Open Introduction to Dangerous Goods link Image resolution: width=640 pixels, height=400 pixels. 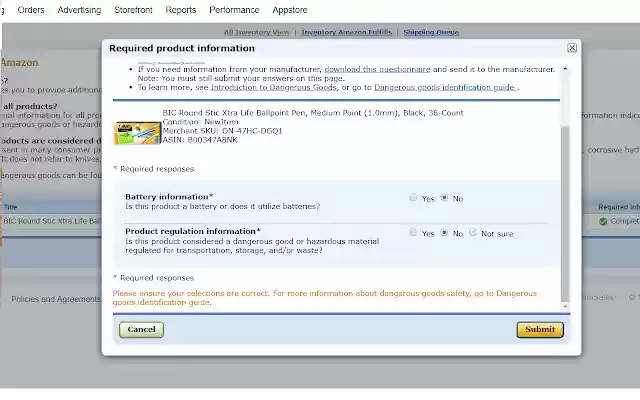pyautogui.click(x=273, y=87)
